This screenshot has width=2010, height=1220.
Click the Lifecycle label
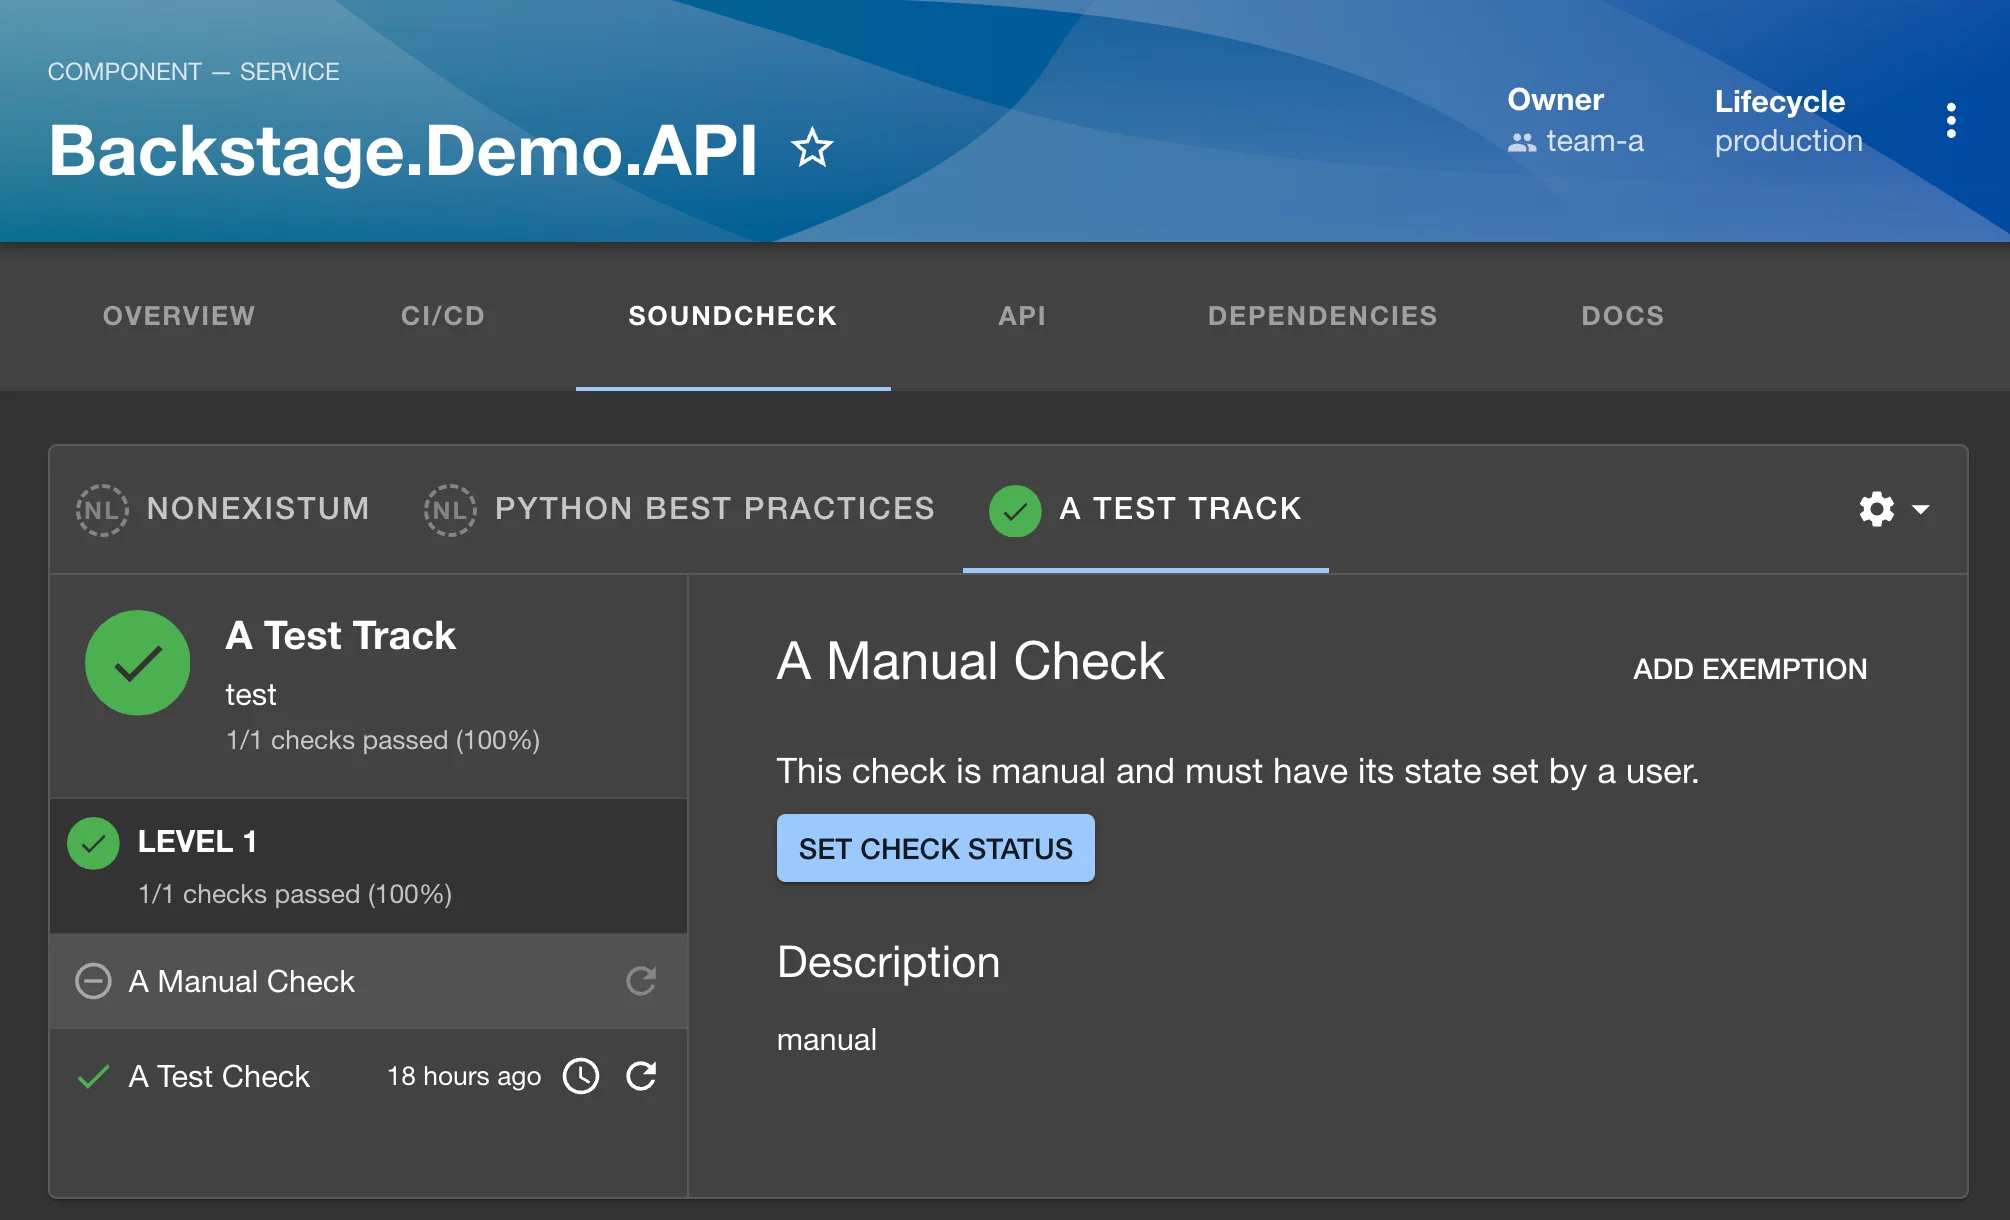(x=1780, y=101)
